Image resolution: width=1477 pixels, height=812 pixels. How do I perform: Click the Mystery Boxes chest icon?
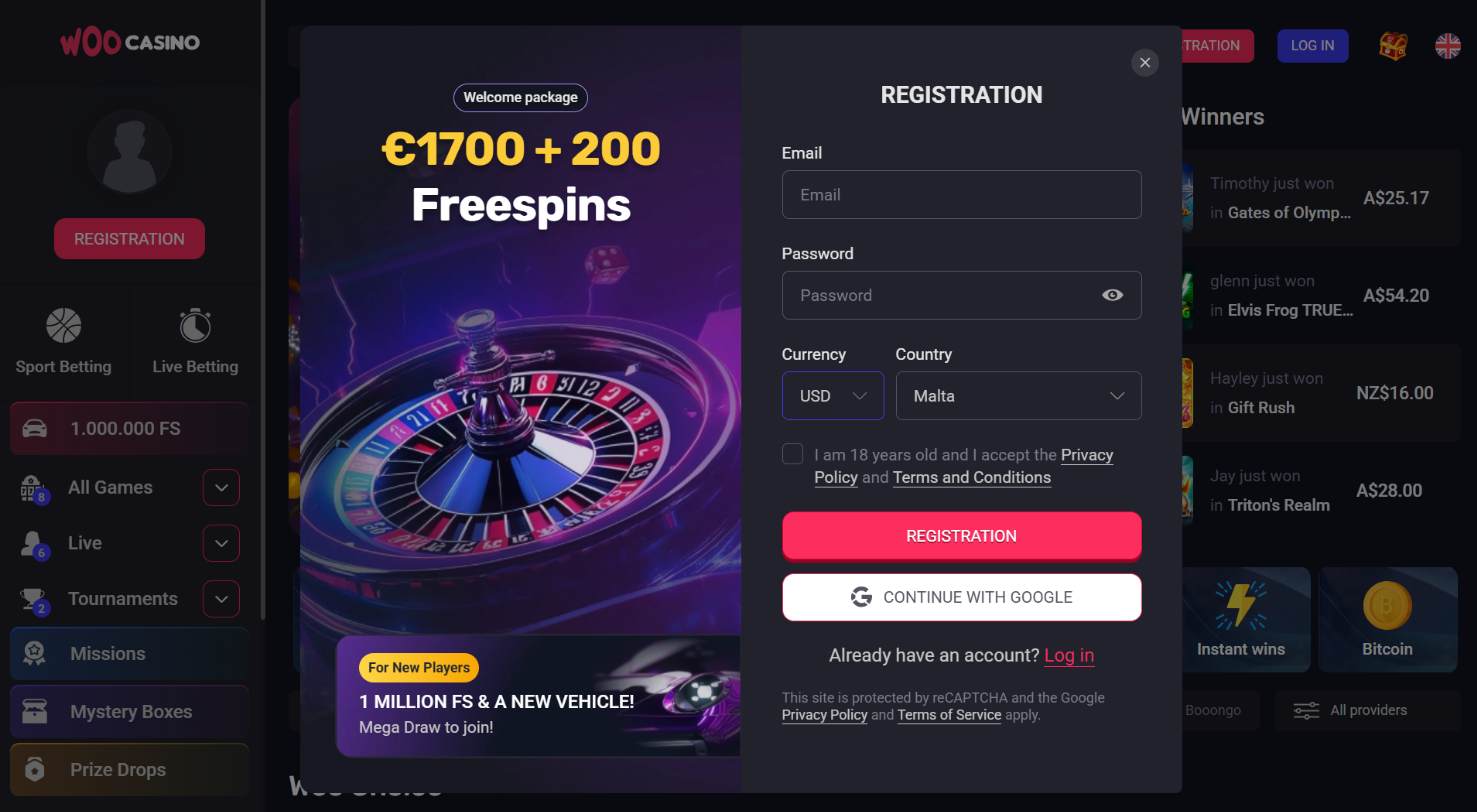35,712
